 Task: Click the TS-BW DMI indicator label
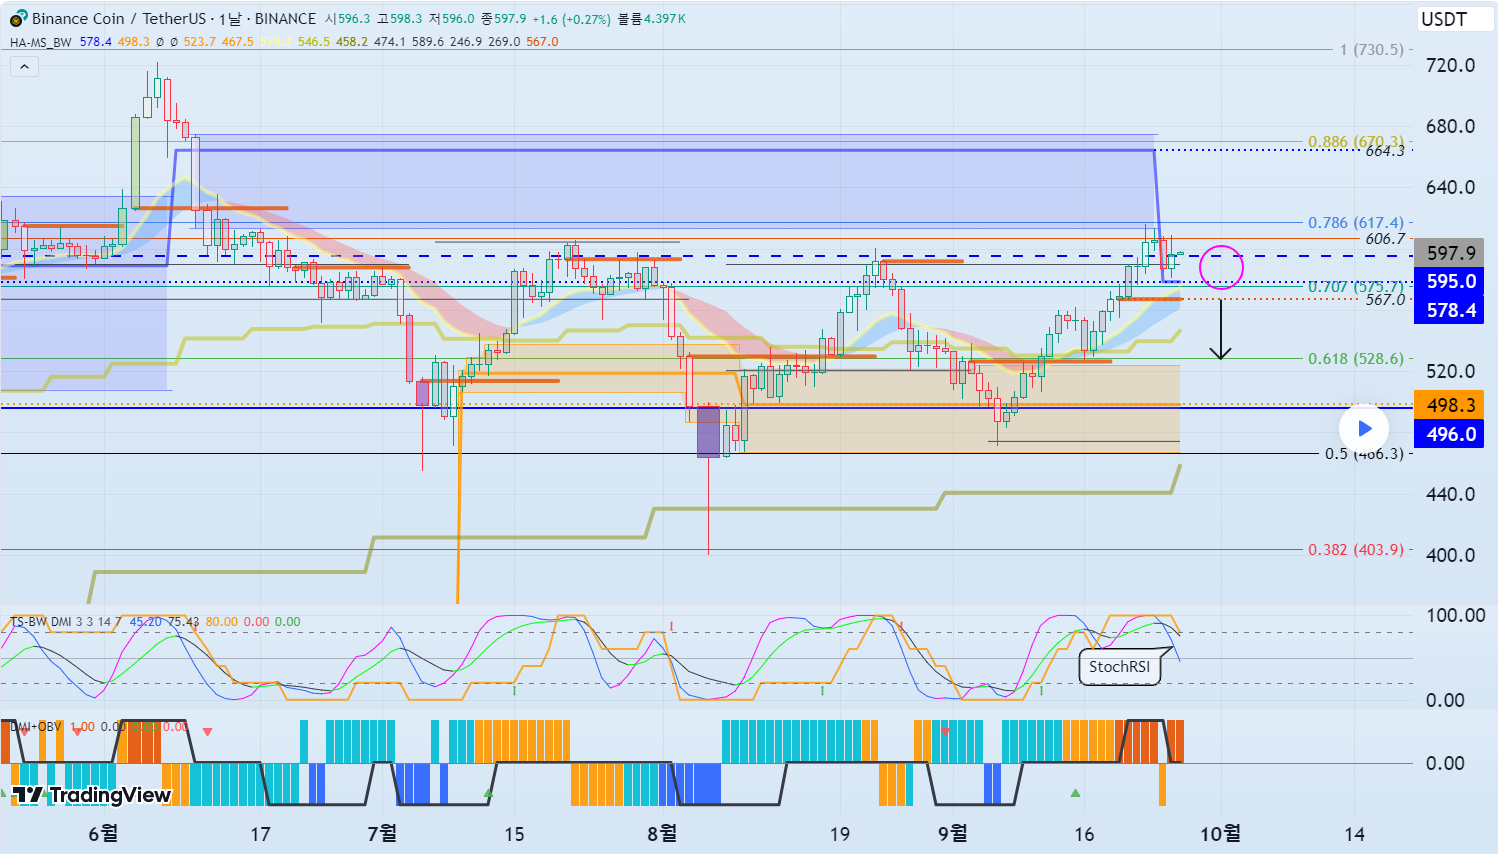click(x=40, y=622)
